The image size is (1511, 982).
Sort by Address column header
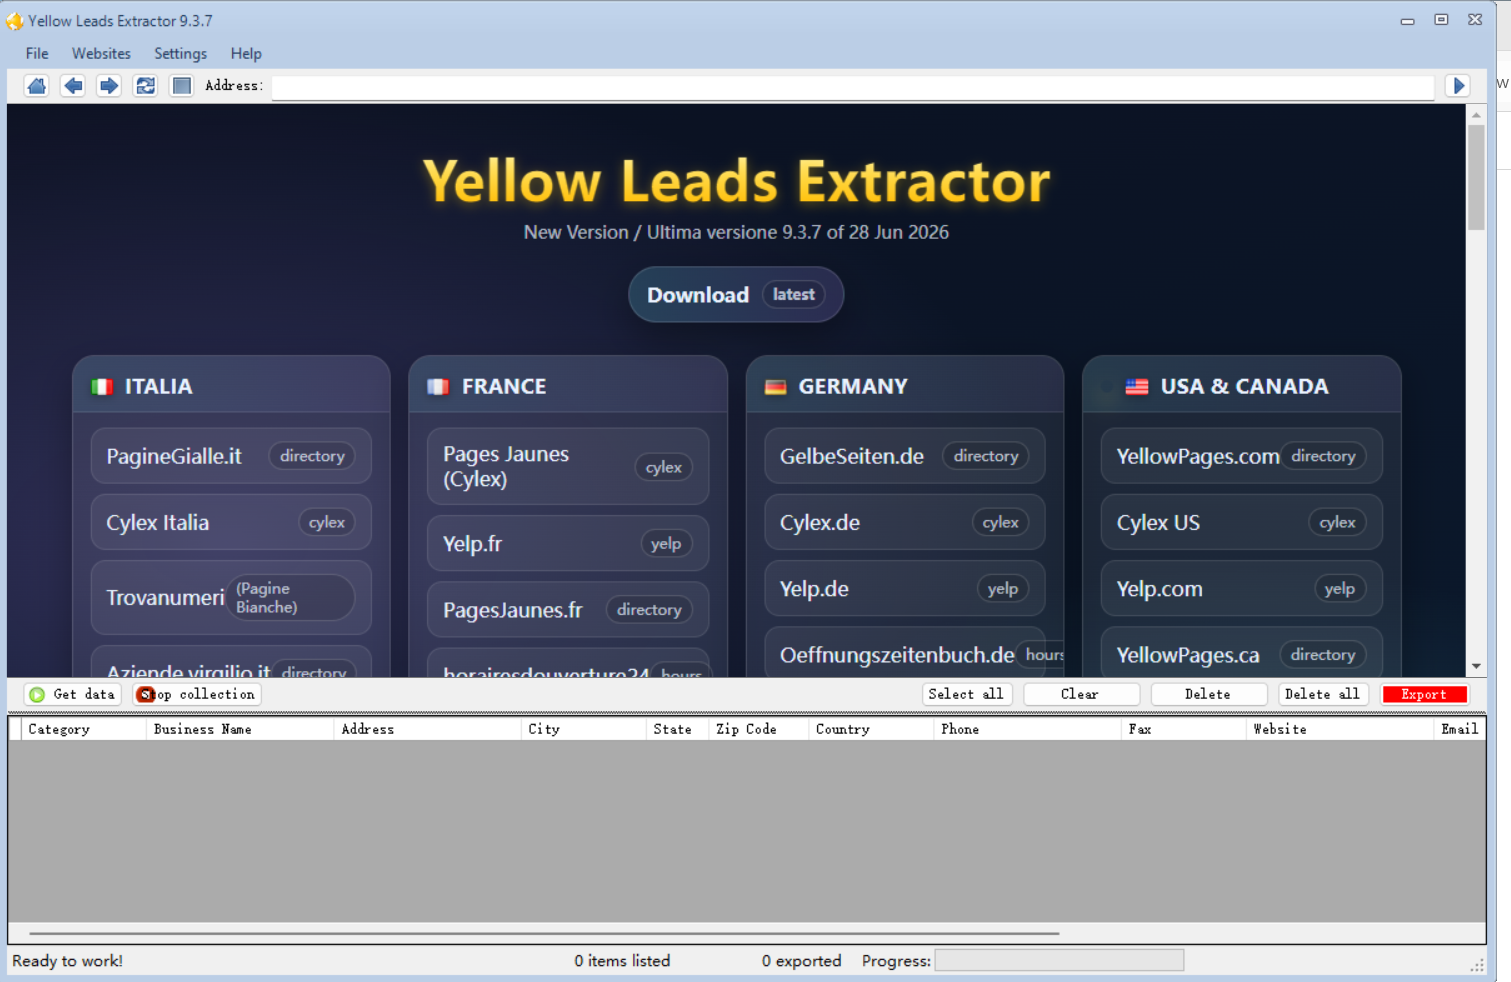427,729
